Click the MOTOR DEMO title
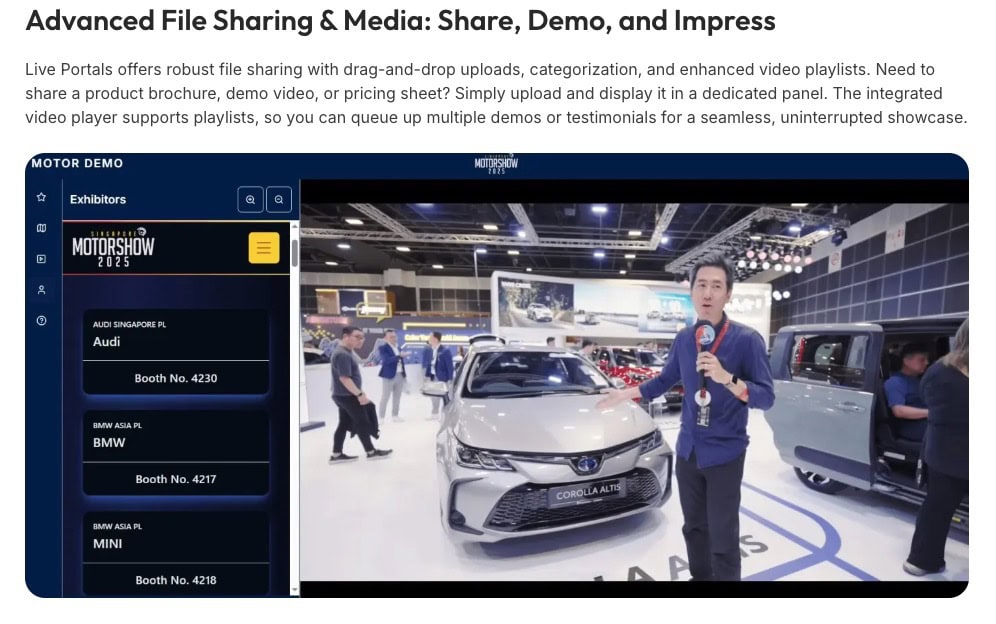 (x=77, y=163)
